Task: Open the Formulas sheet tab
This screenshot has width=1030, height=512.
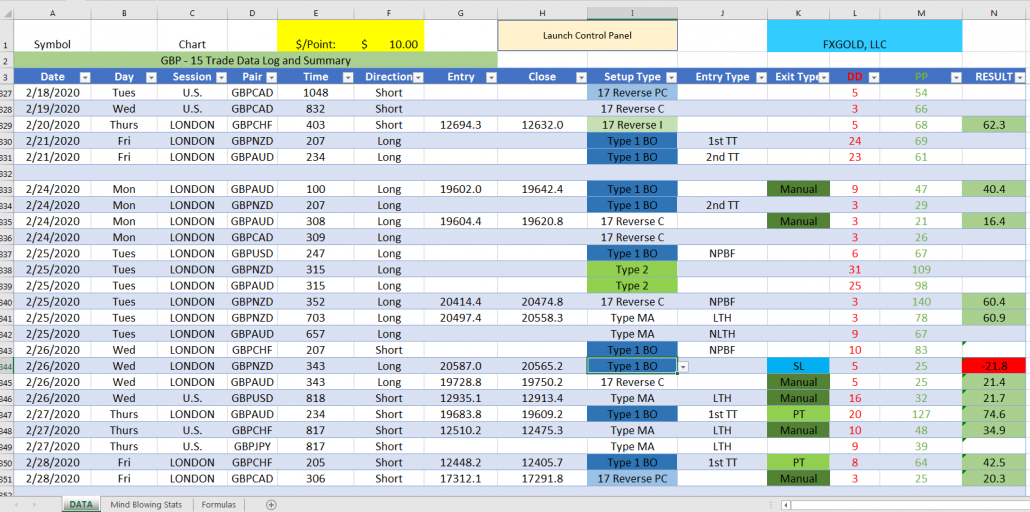Action: pyautogui.click(x=219, y=505)
